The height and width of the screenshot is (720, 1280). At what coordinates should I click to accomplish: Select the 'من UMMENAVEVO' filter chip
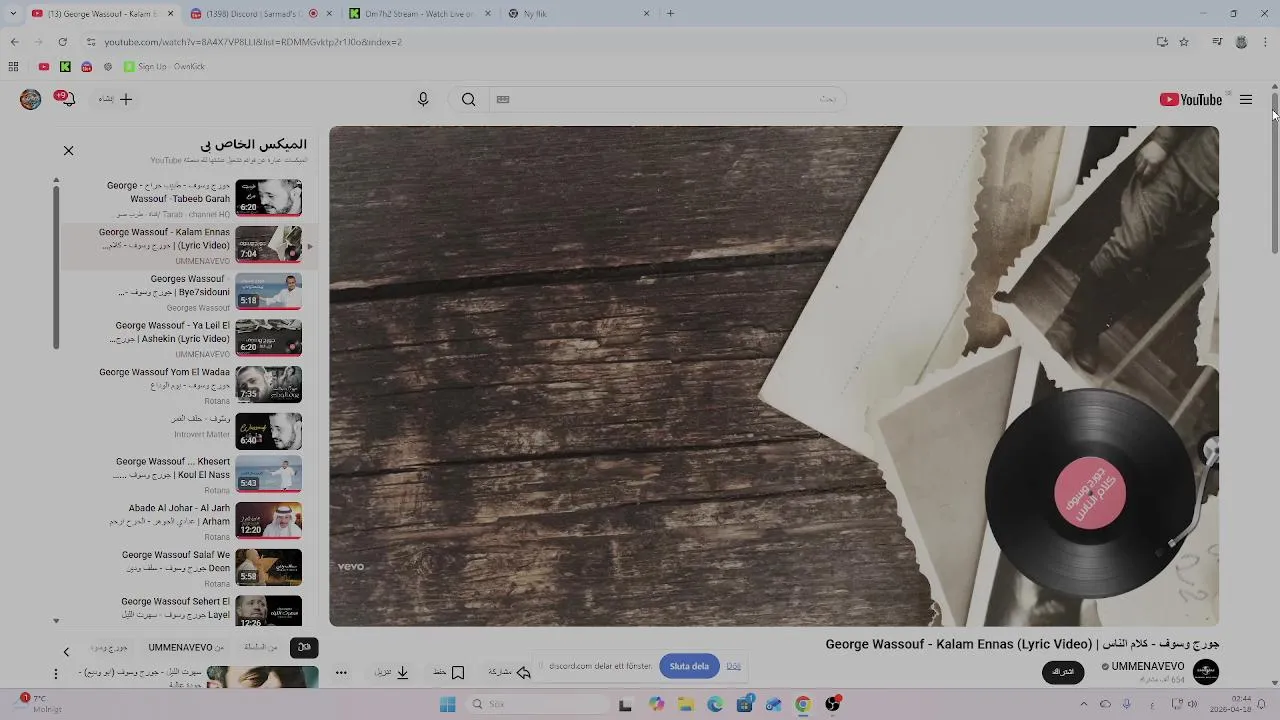click(186, 648)
